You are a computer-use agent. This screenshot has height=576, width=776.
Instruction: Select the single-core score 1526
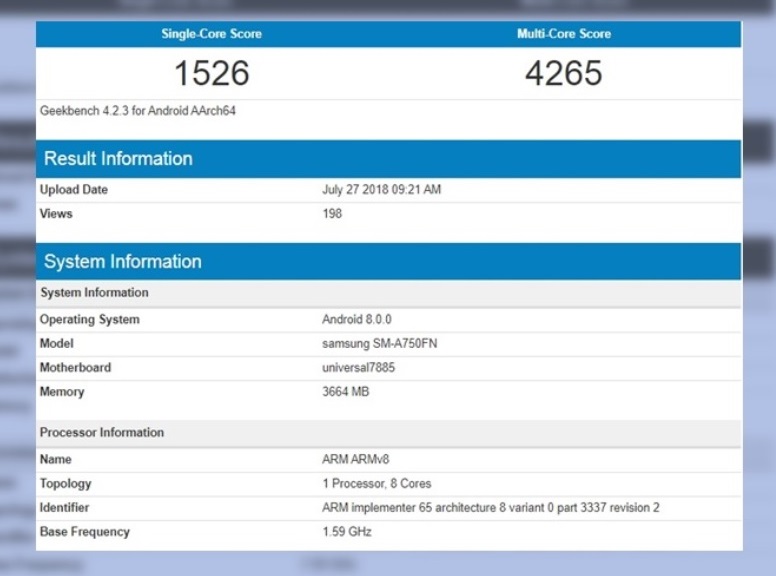[212, 73]
